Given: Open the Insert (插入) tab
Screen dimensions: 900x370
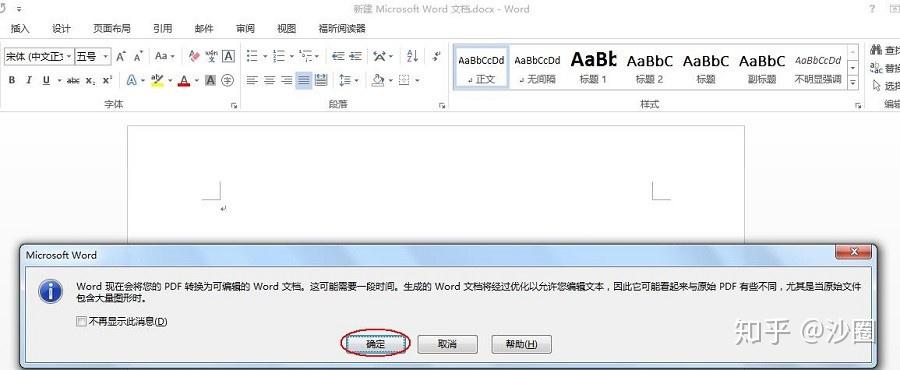Looking at the screenshot, I should click(20, 28).
